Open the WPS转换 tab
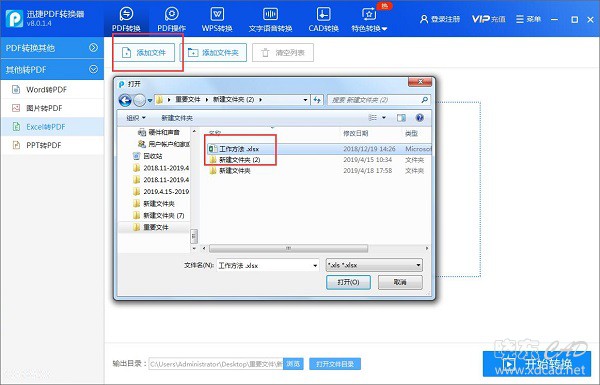Screen dimensions: 600x385 coord(217,19)
